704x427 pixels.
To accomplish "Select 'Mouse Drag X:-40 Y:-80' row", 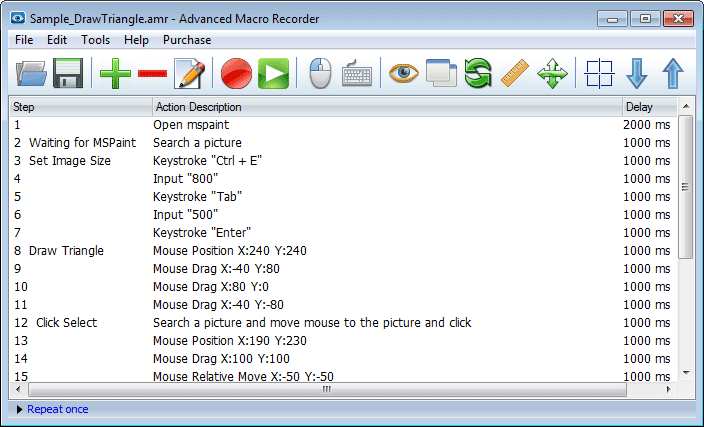I will [343, 305].
